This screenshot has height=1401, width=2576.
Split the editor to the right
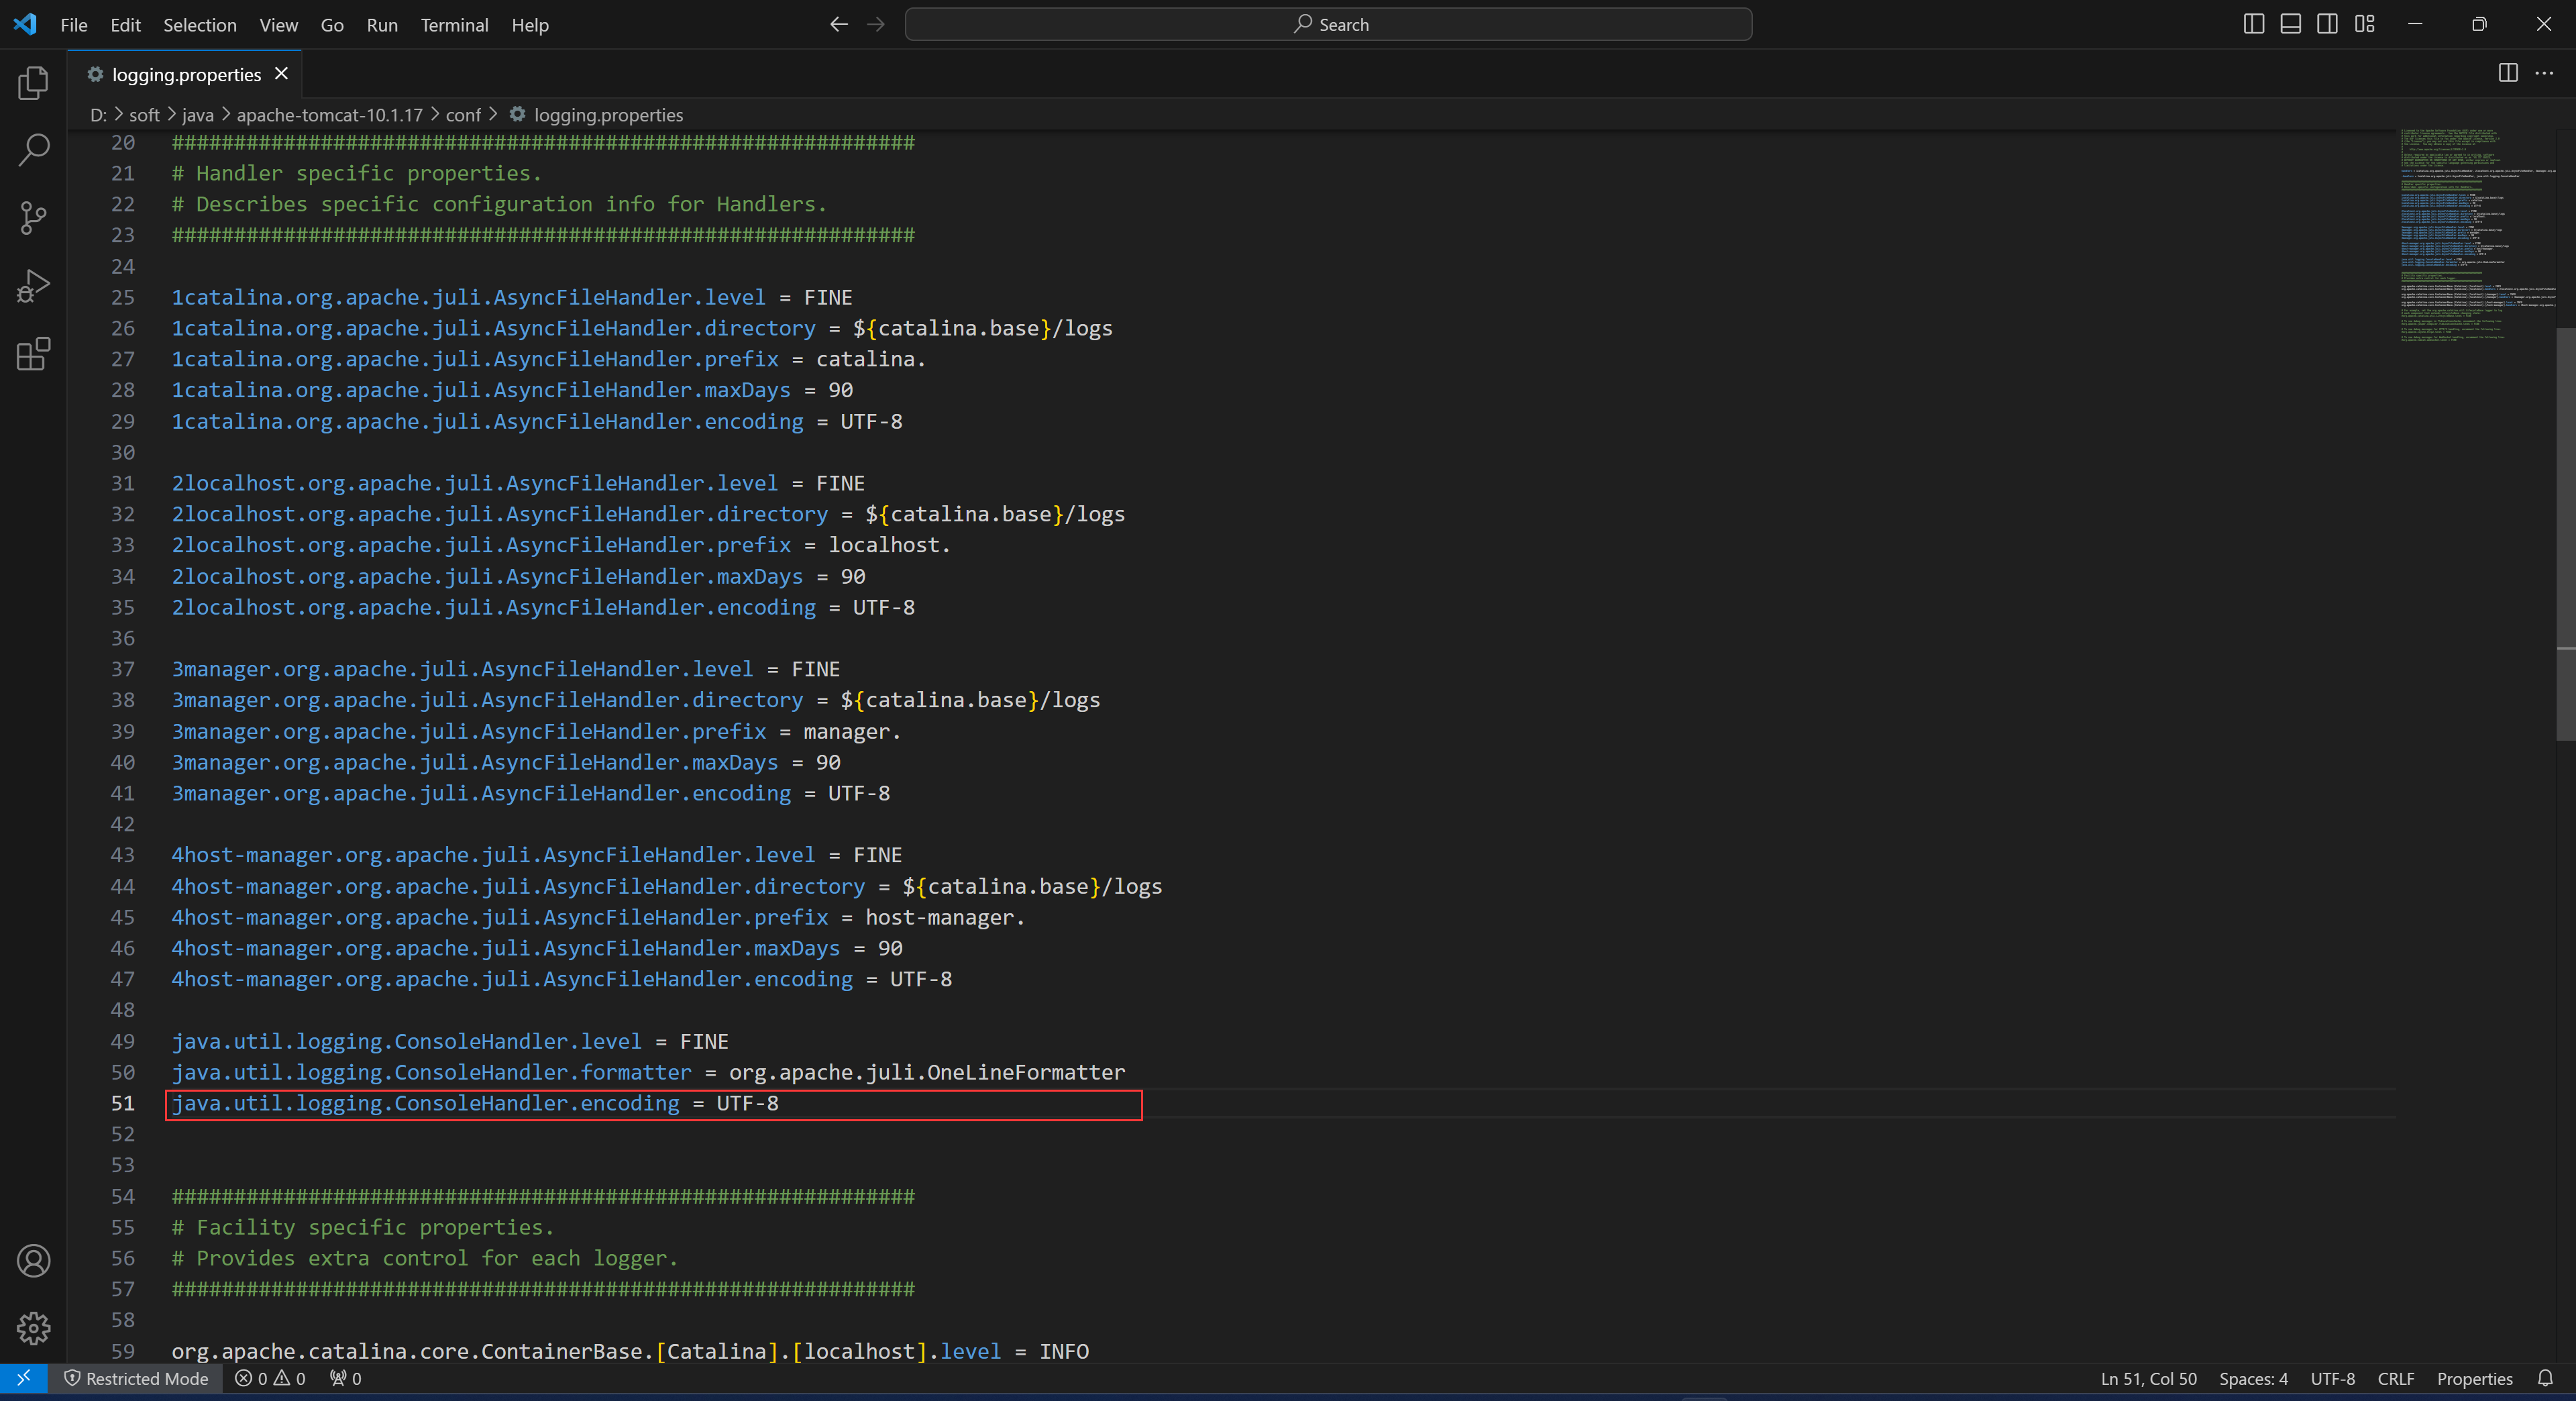(x=2508, y=73)
